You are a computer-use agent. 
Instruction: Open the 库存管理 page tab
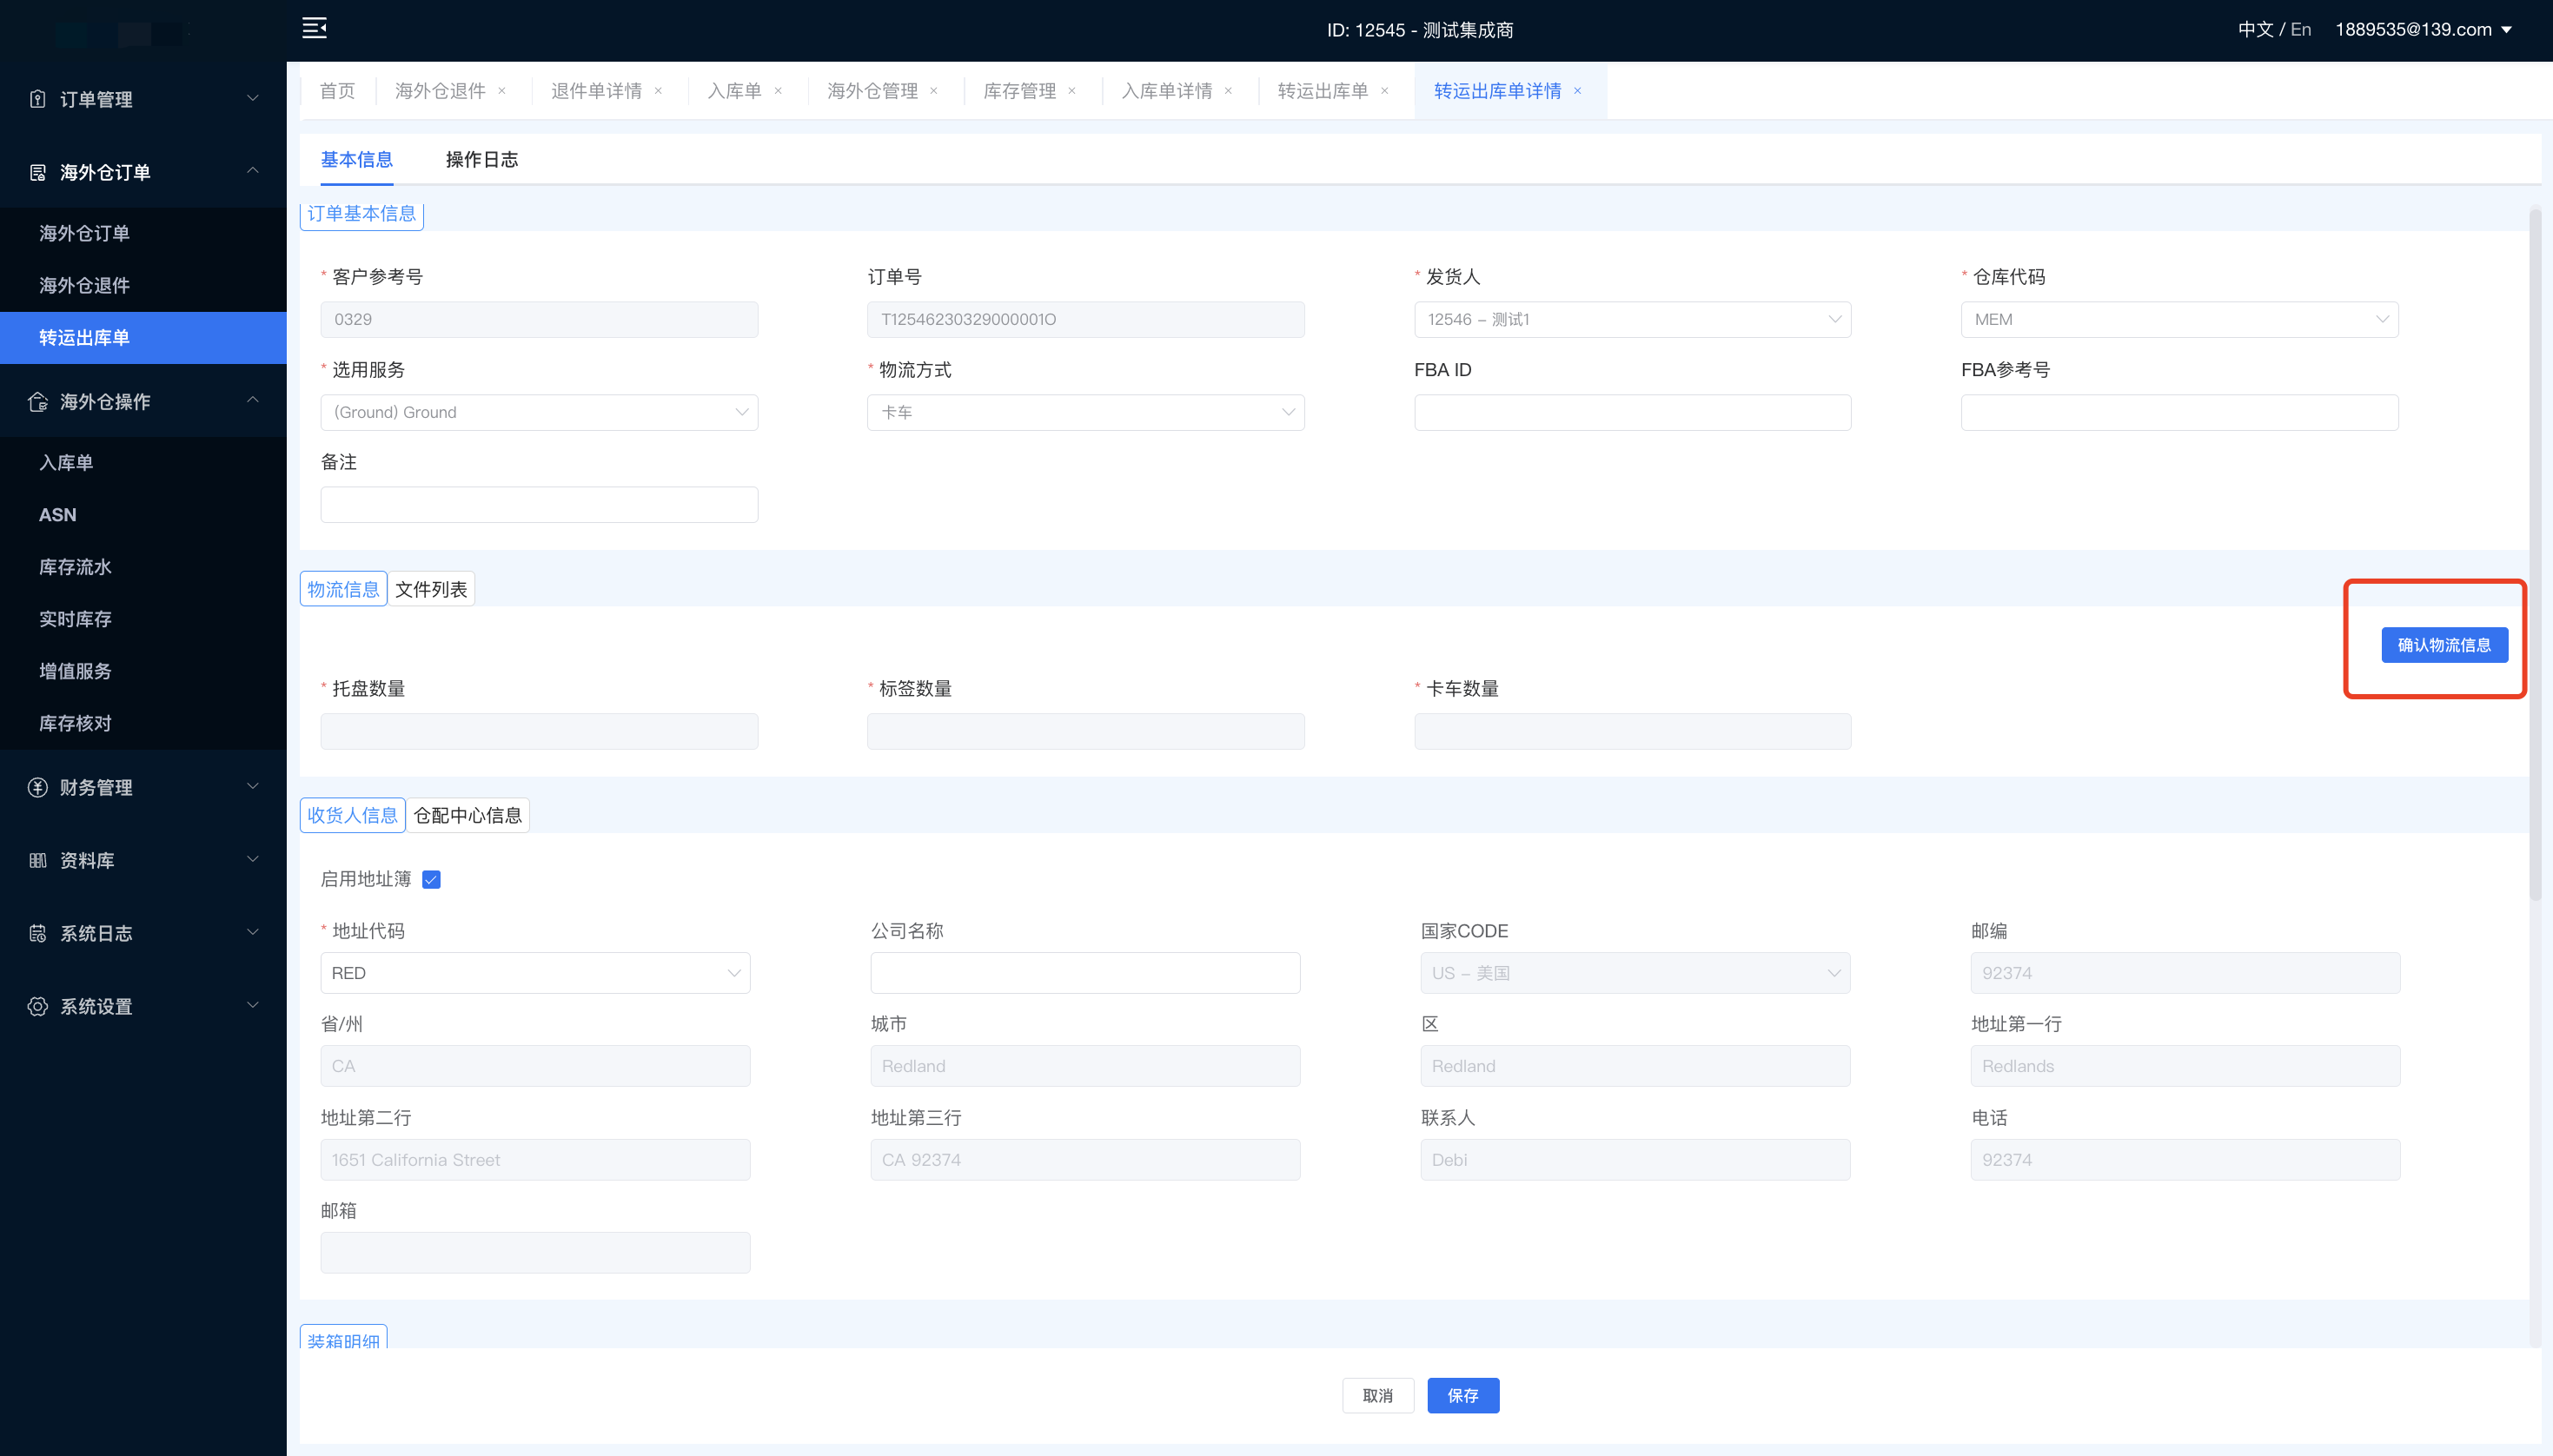pyautogui.click(x=1019, y=91)
